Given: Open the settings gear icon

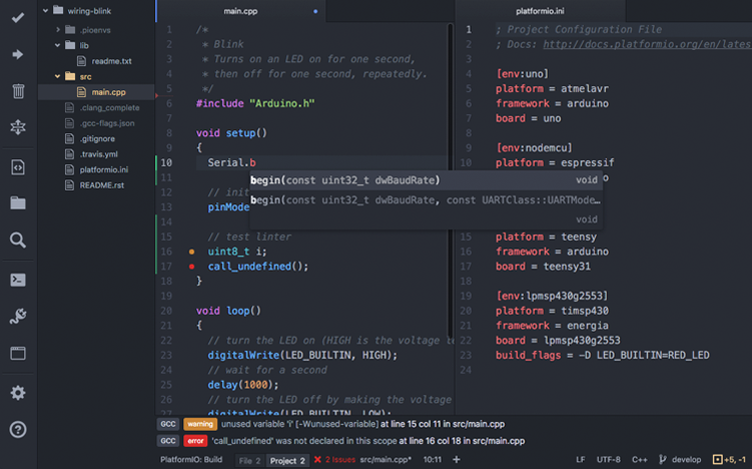Looking at the screenshot, I should point(17,392).
